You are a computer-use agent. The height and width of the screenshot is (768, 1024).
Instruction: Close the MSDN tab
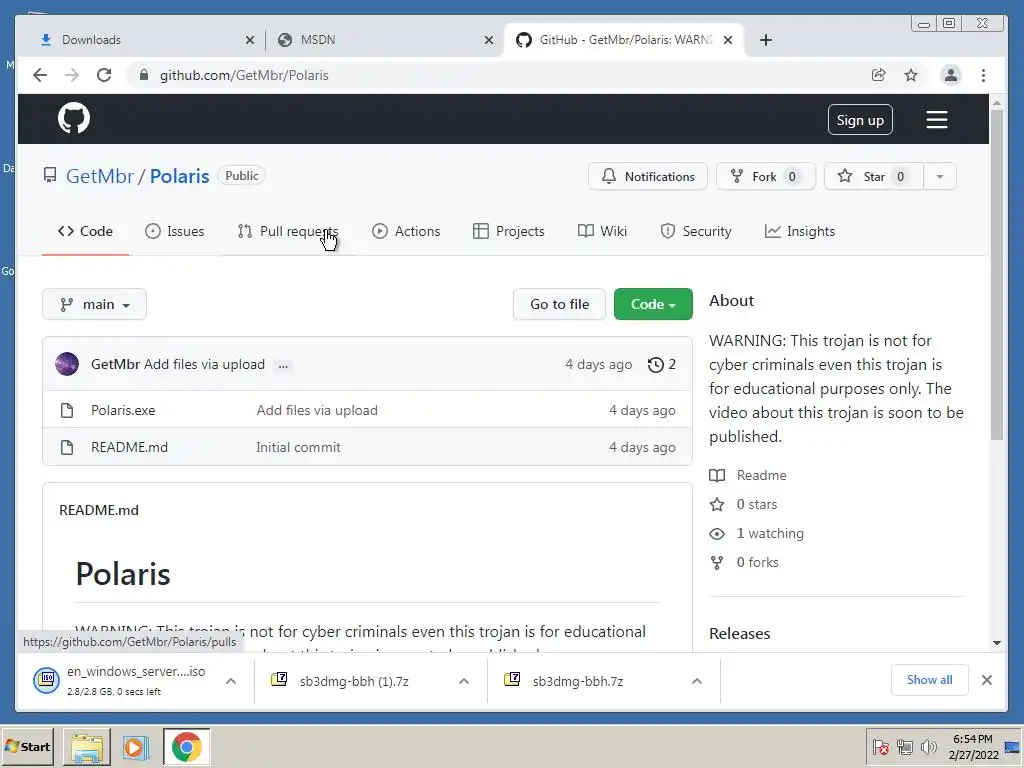(488, 40)
